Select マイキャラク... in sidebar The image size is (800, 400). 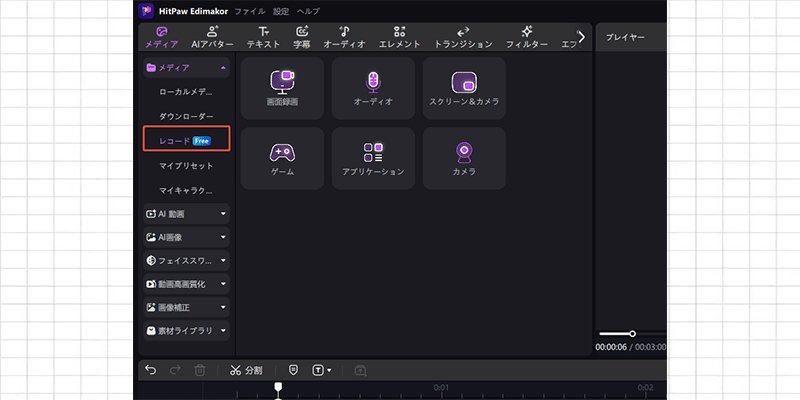186,190
